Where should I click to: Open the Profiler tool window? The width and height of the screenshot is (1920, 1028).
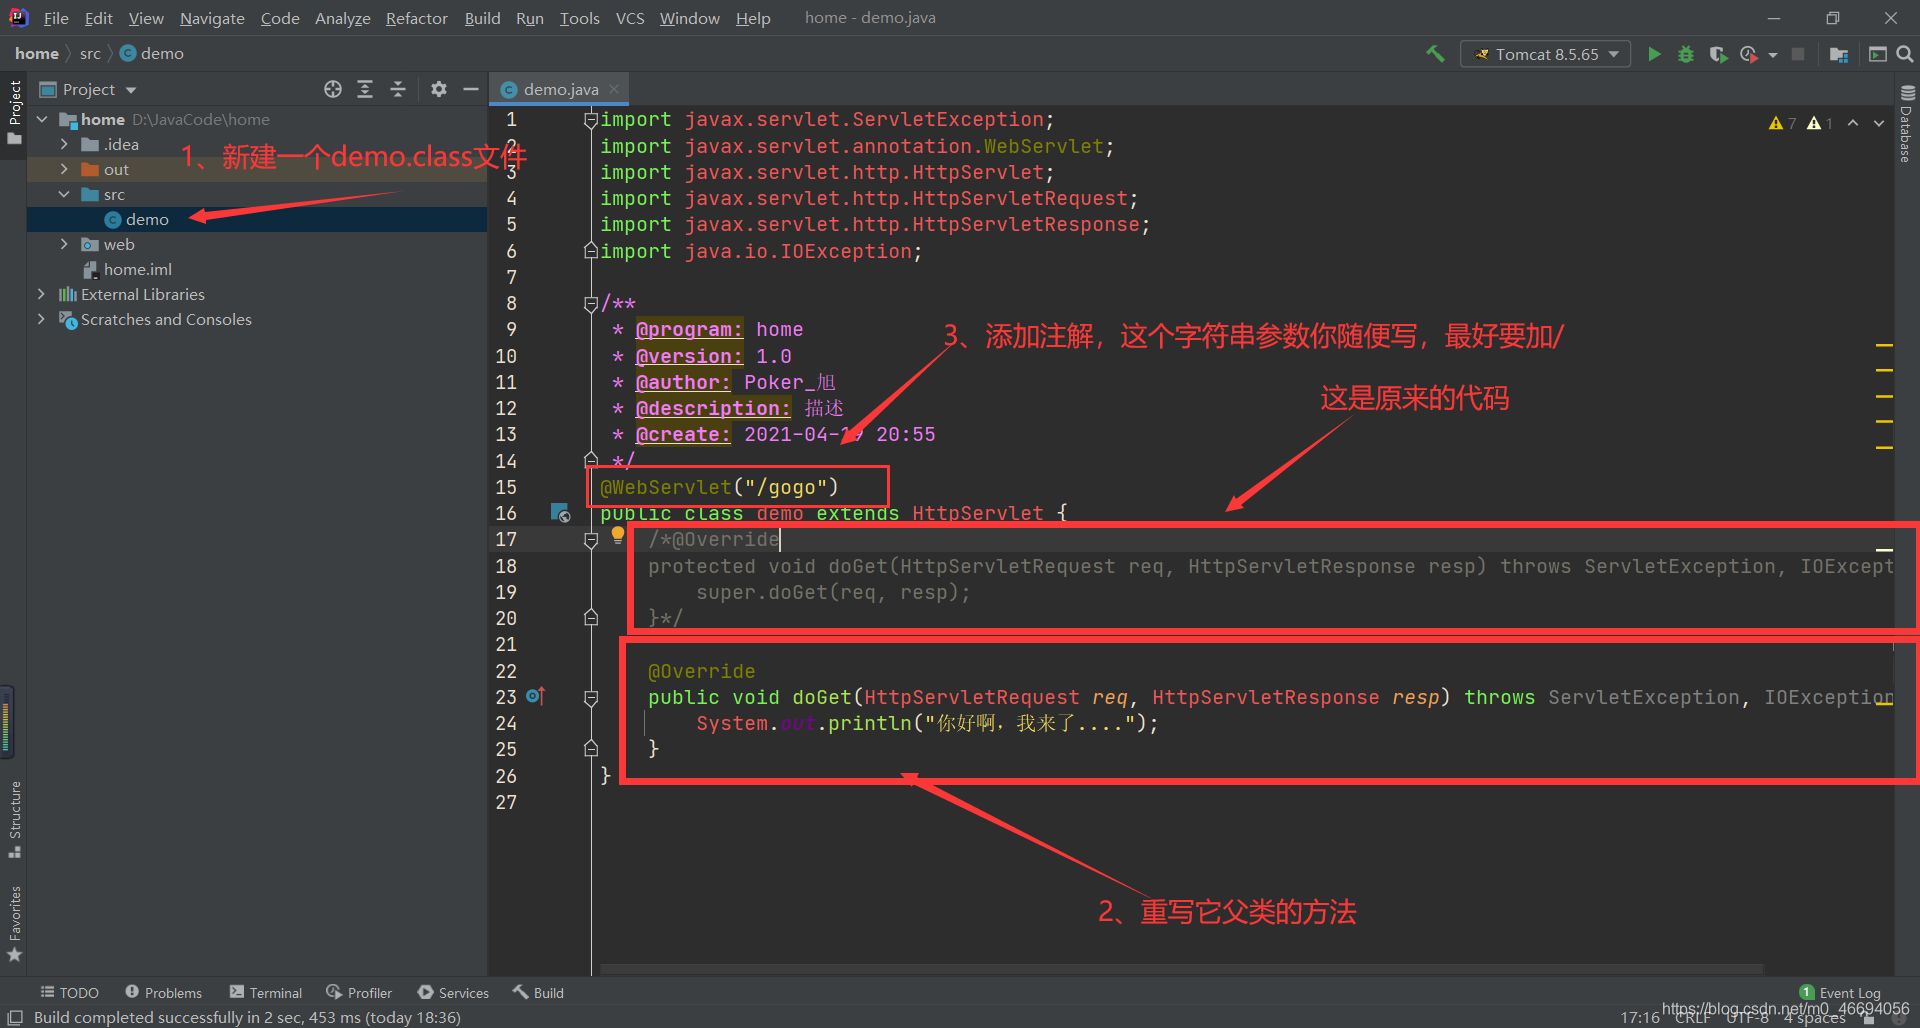point(359,992)
